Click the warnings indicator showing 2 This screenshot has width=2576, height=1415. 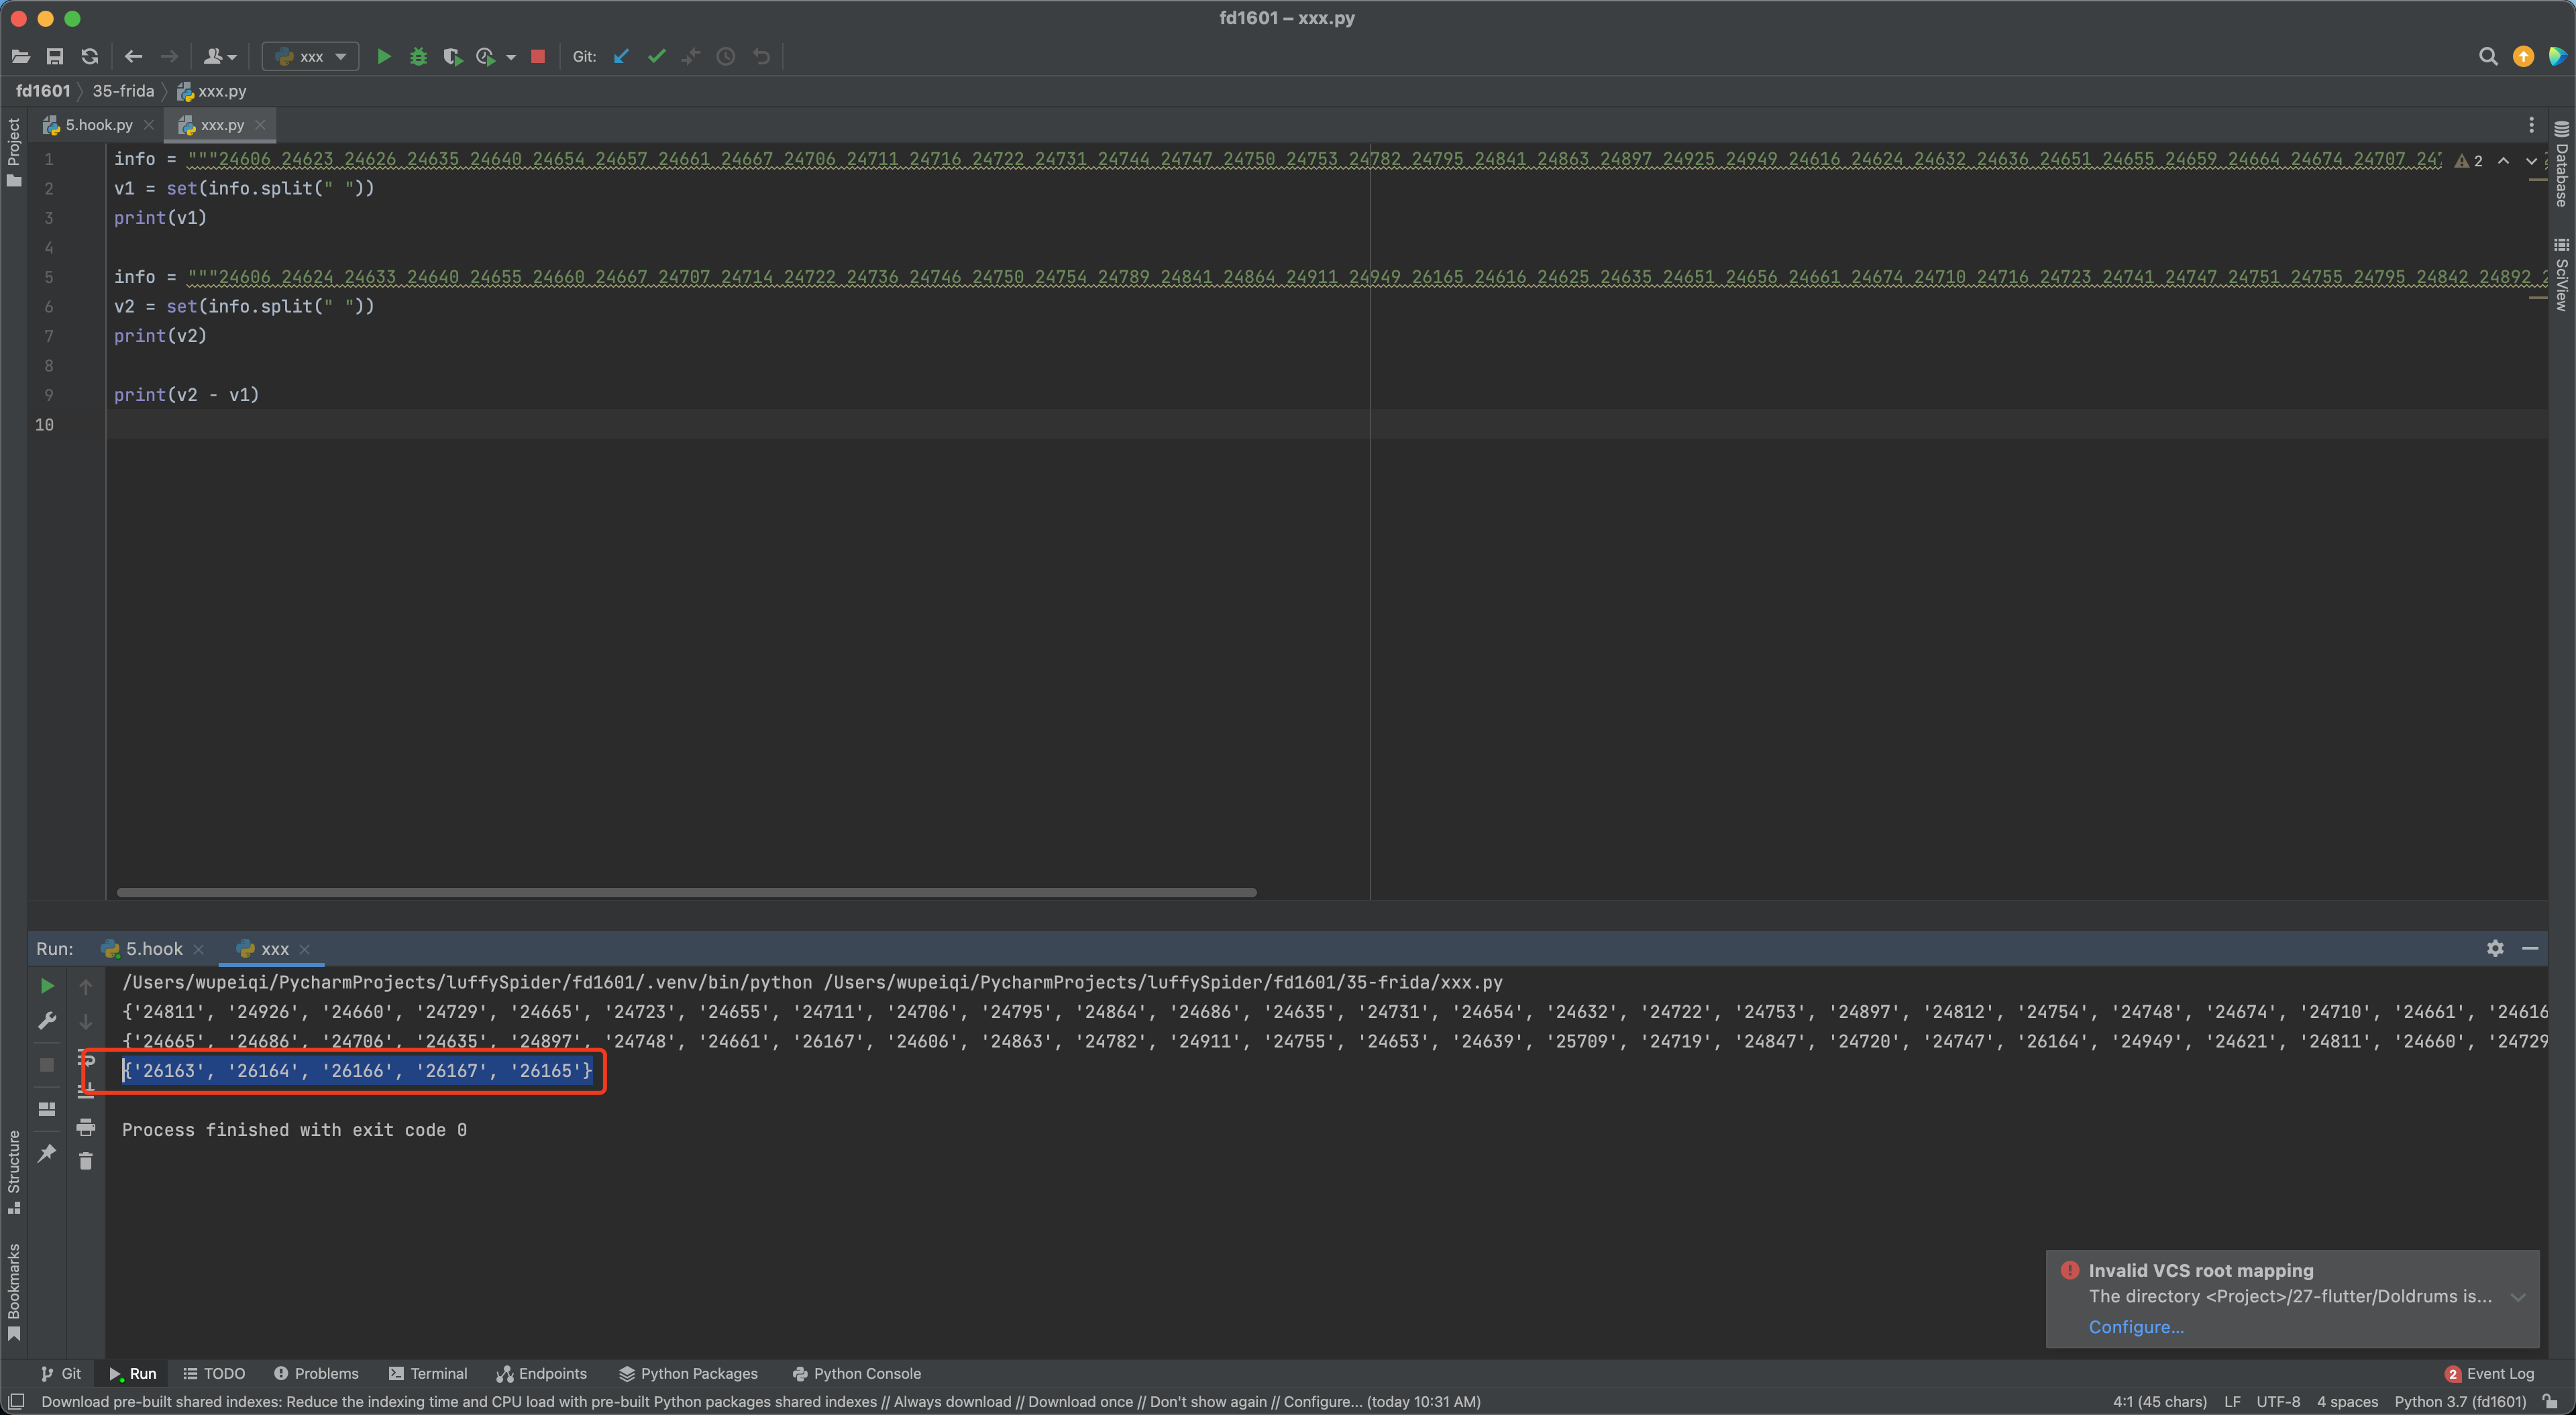tap(2469, 161)
